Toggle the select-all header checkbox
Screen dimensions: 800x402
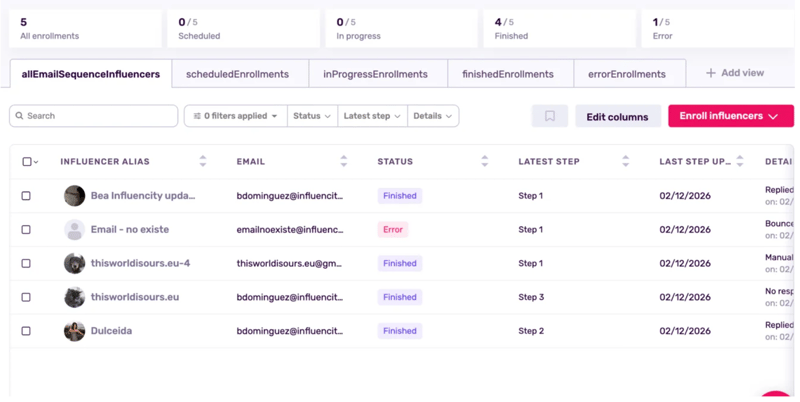click(27, 162)
